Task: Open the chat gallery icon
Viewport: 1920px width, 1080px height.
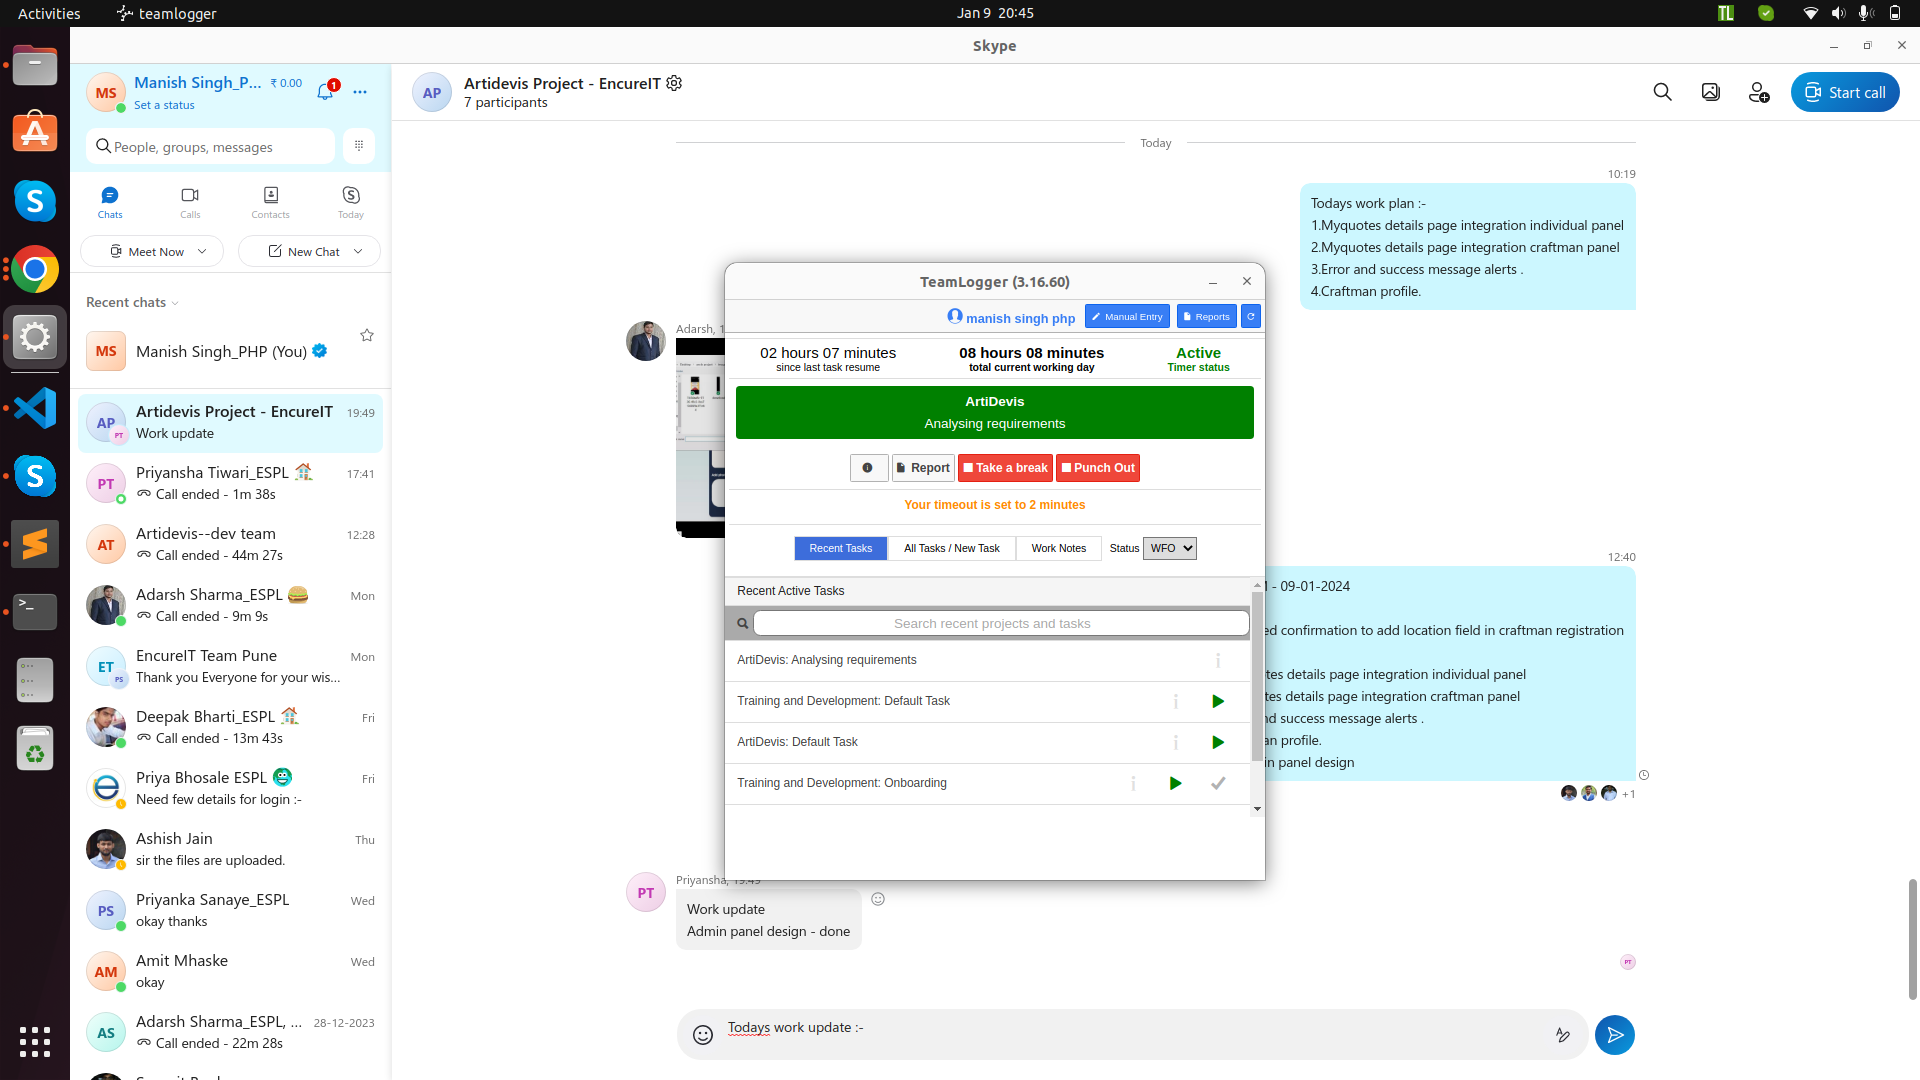Action: 1710,92
